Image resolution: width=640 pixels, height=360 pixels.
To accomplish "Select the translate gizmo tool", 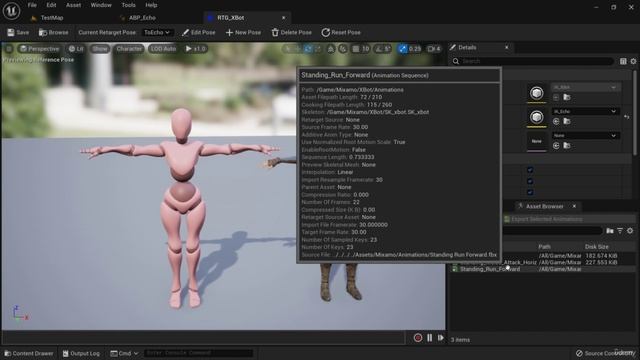I will 298,49.
